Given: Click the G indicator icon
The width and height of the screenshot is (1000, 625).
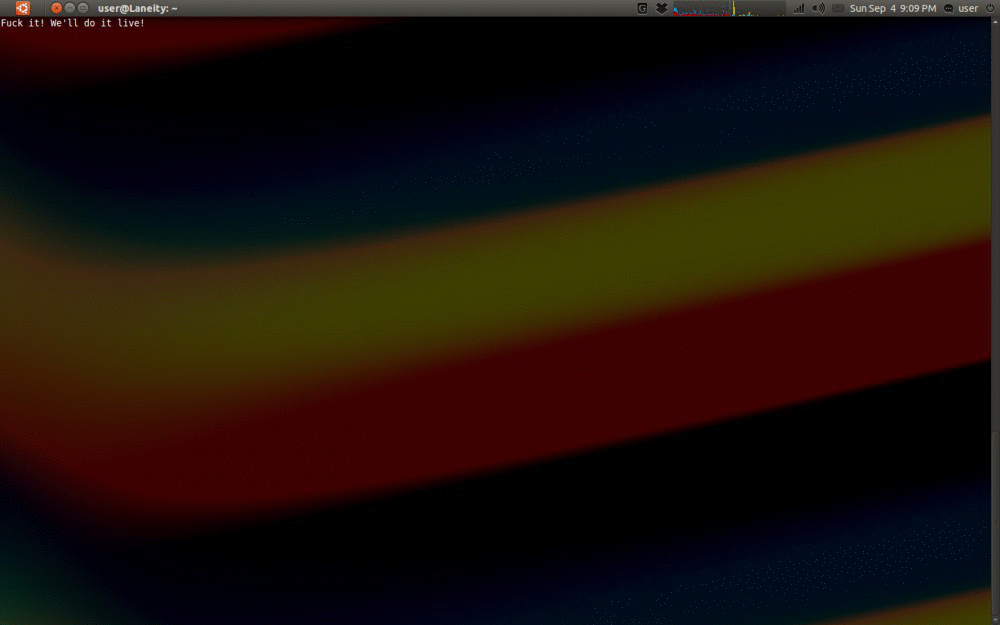Looking at the screenshot, I should [x=642, y=8].
